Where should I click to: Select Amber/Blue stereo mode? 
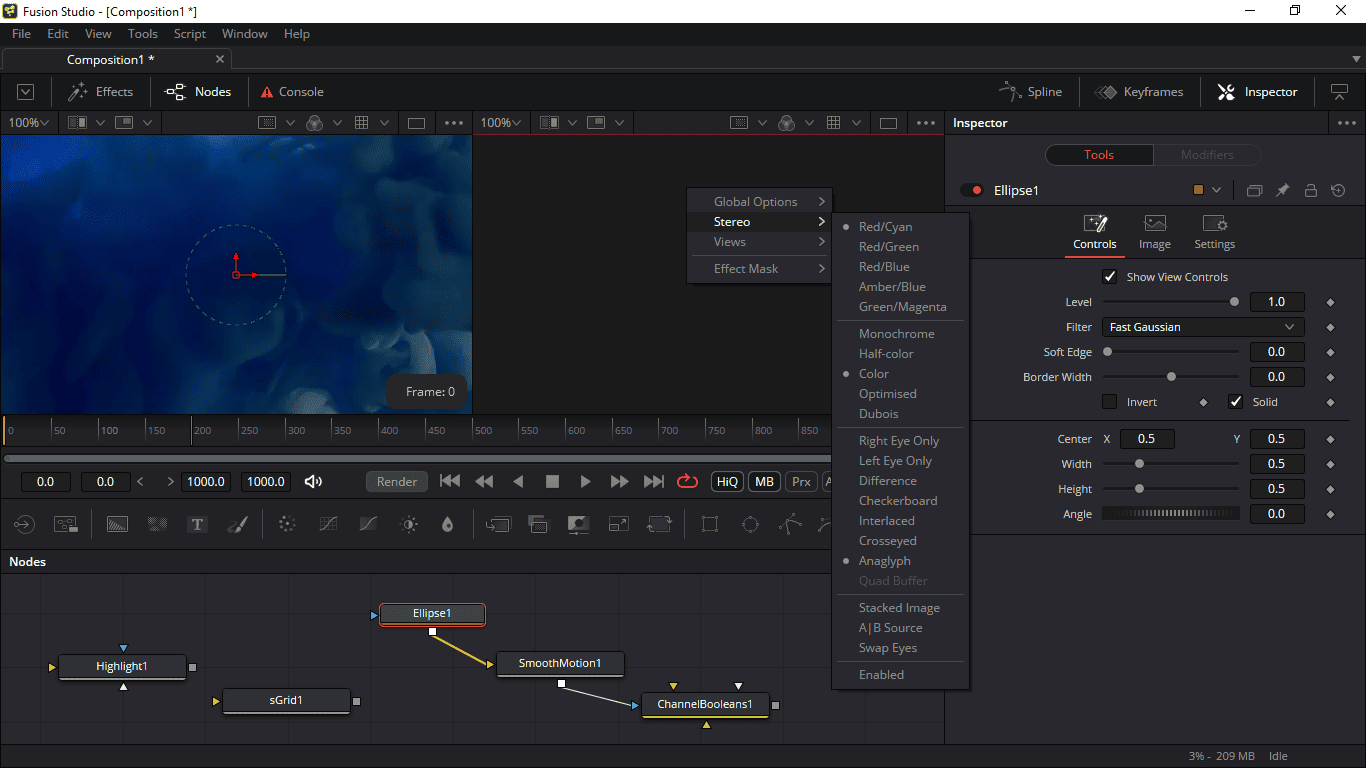[x=892, y=287]
